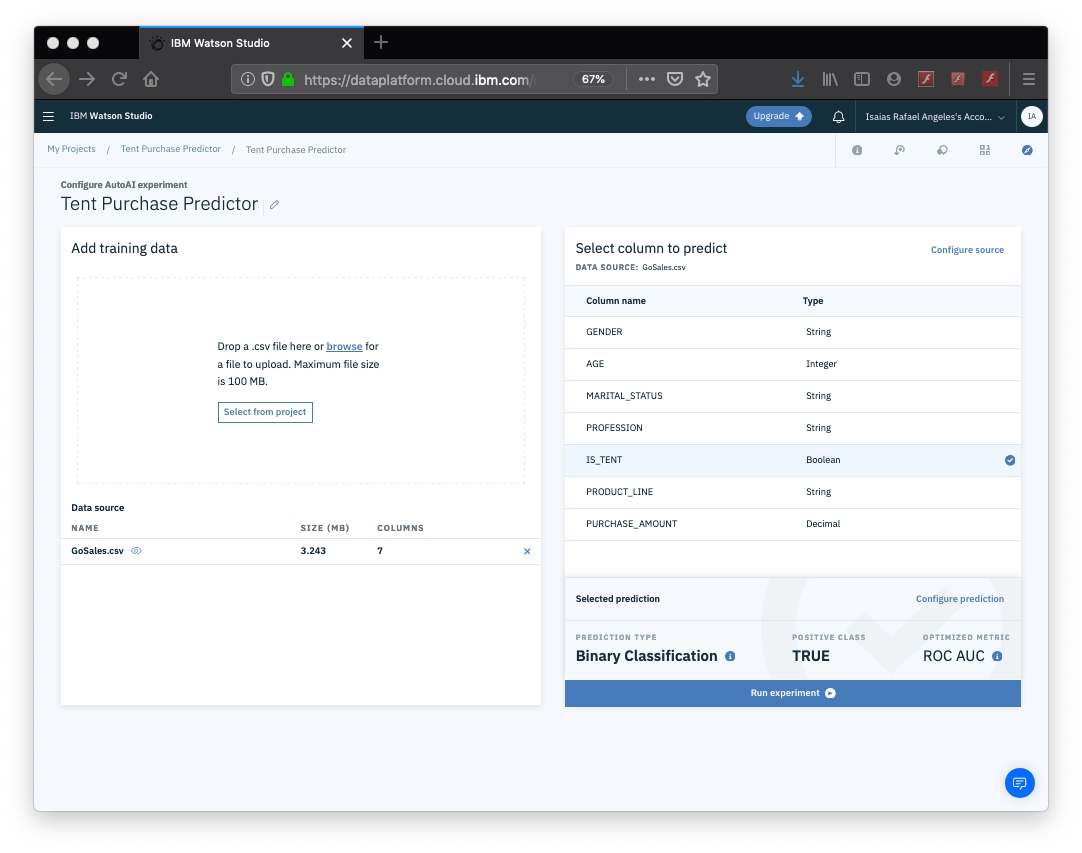This screenshot has width=1082, height=853.
Task: Open the hamburger navigation menu
Action: [48, 116]
